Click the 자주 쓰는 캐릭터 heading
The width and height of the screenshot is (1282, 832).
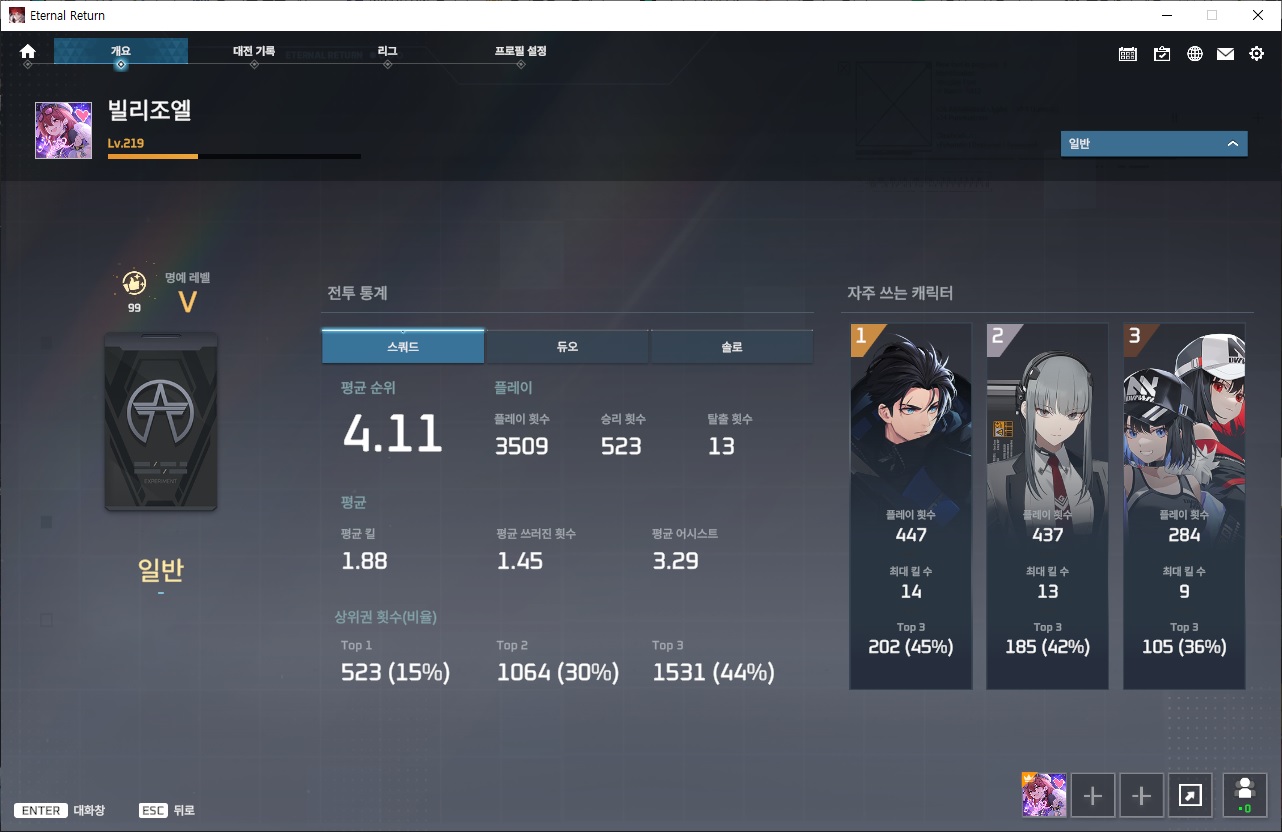pos(900,293)
